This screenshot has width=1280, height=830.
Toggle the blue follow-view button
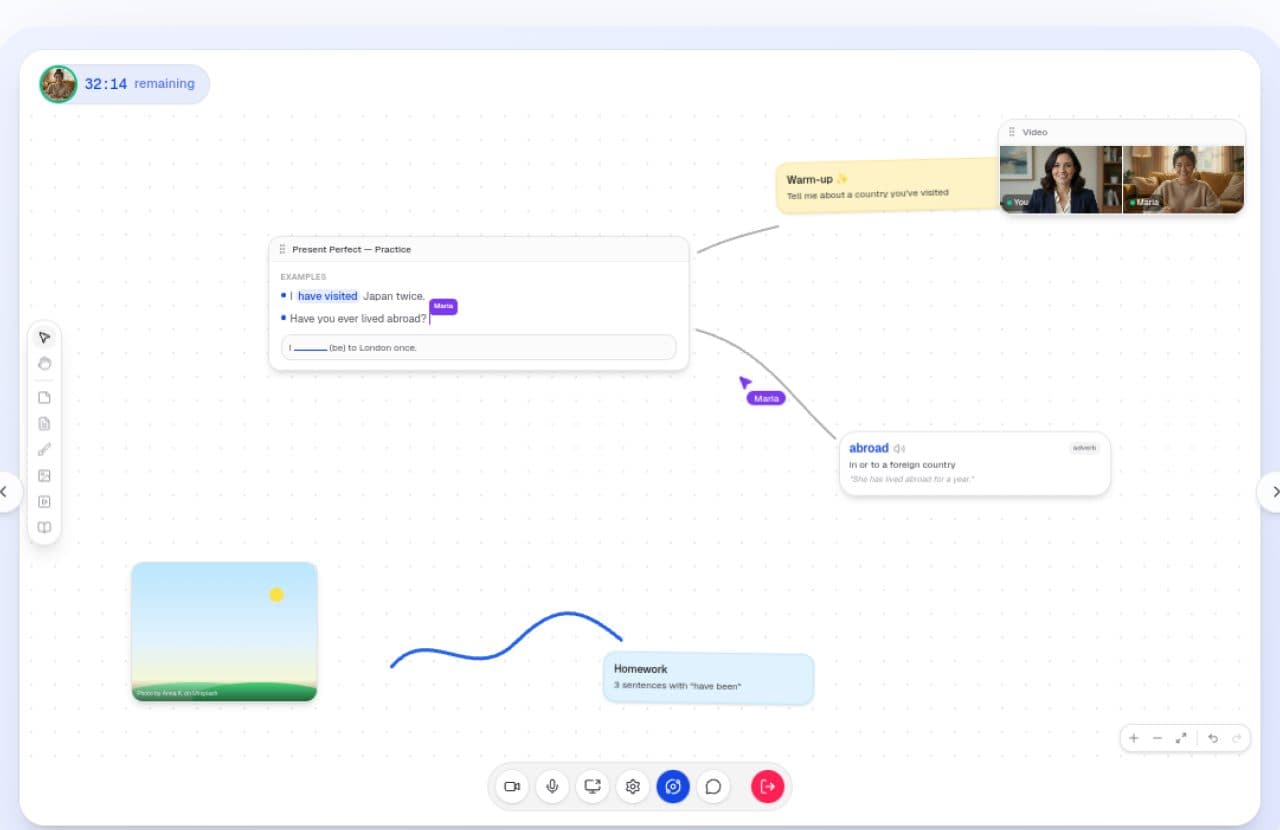673,787
